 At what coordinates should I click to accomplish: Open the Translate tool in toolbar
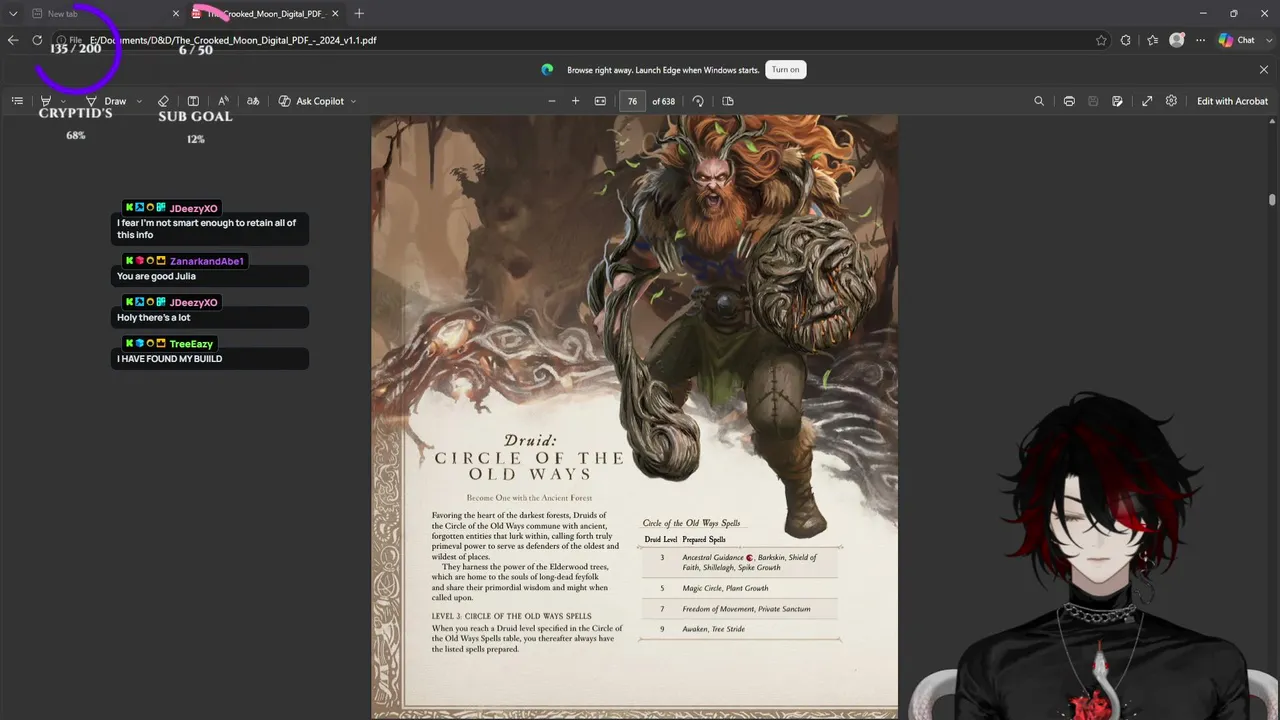(253, 101)
